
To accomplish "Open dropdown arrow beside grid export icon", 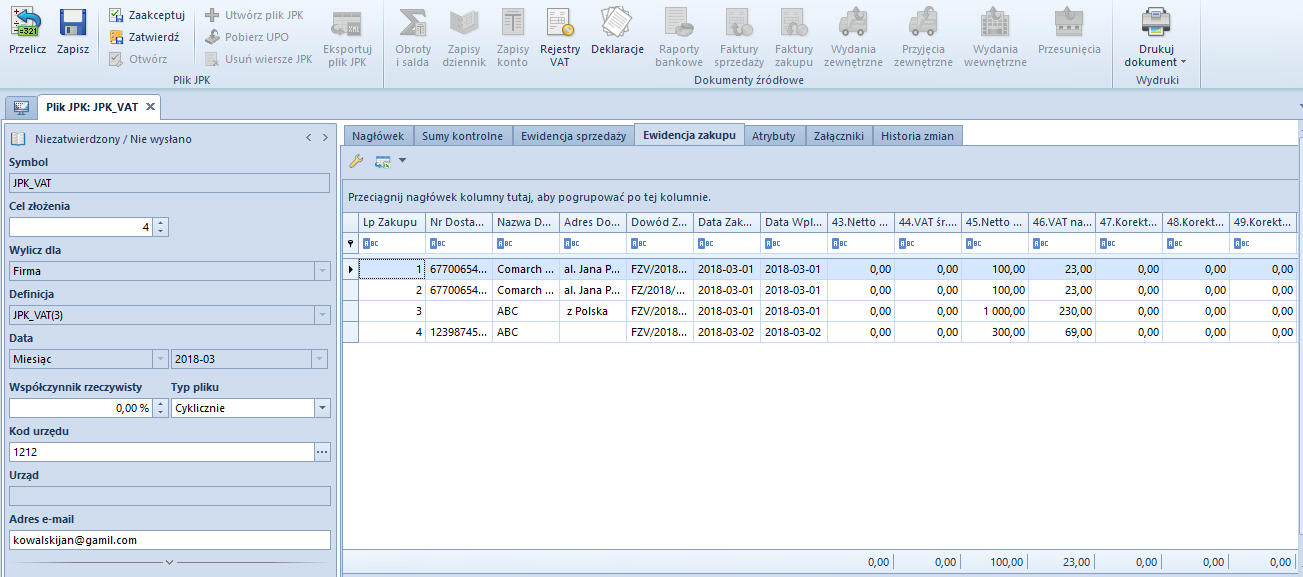I will pos(402,161).
